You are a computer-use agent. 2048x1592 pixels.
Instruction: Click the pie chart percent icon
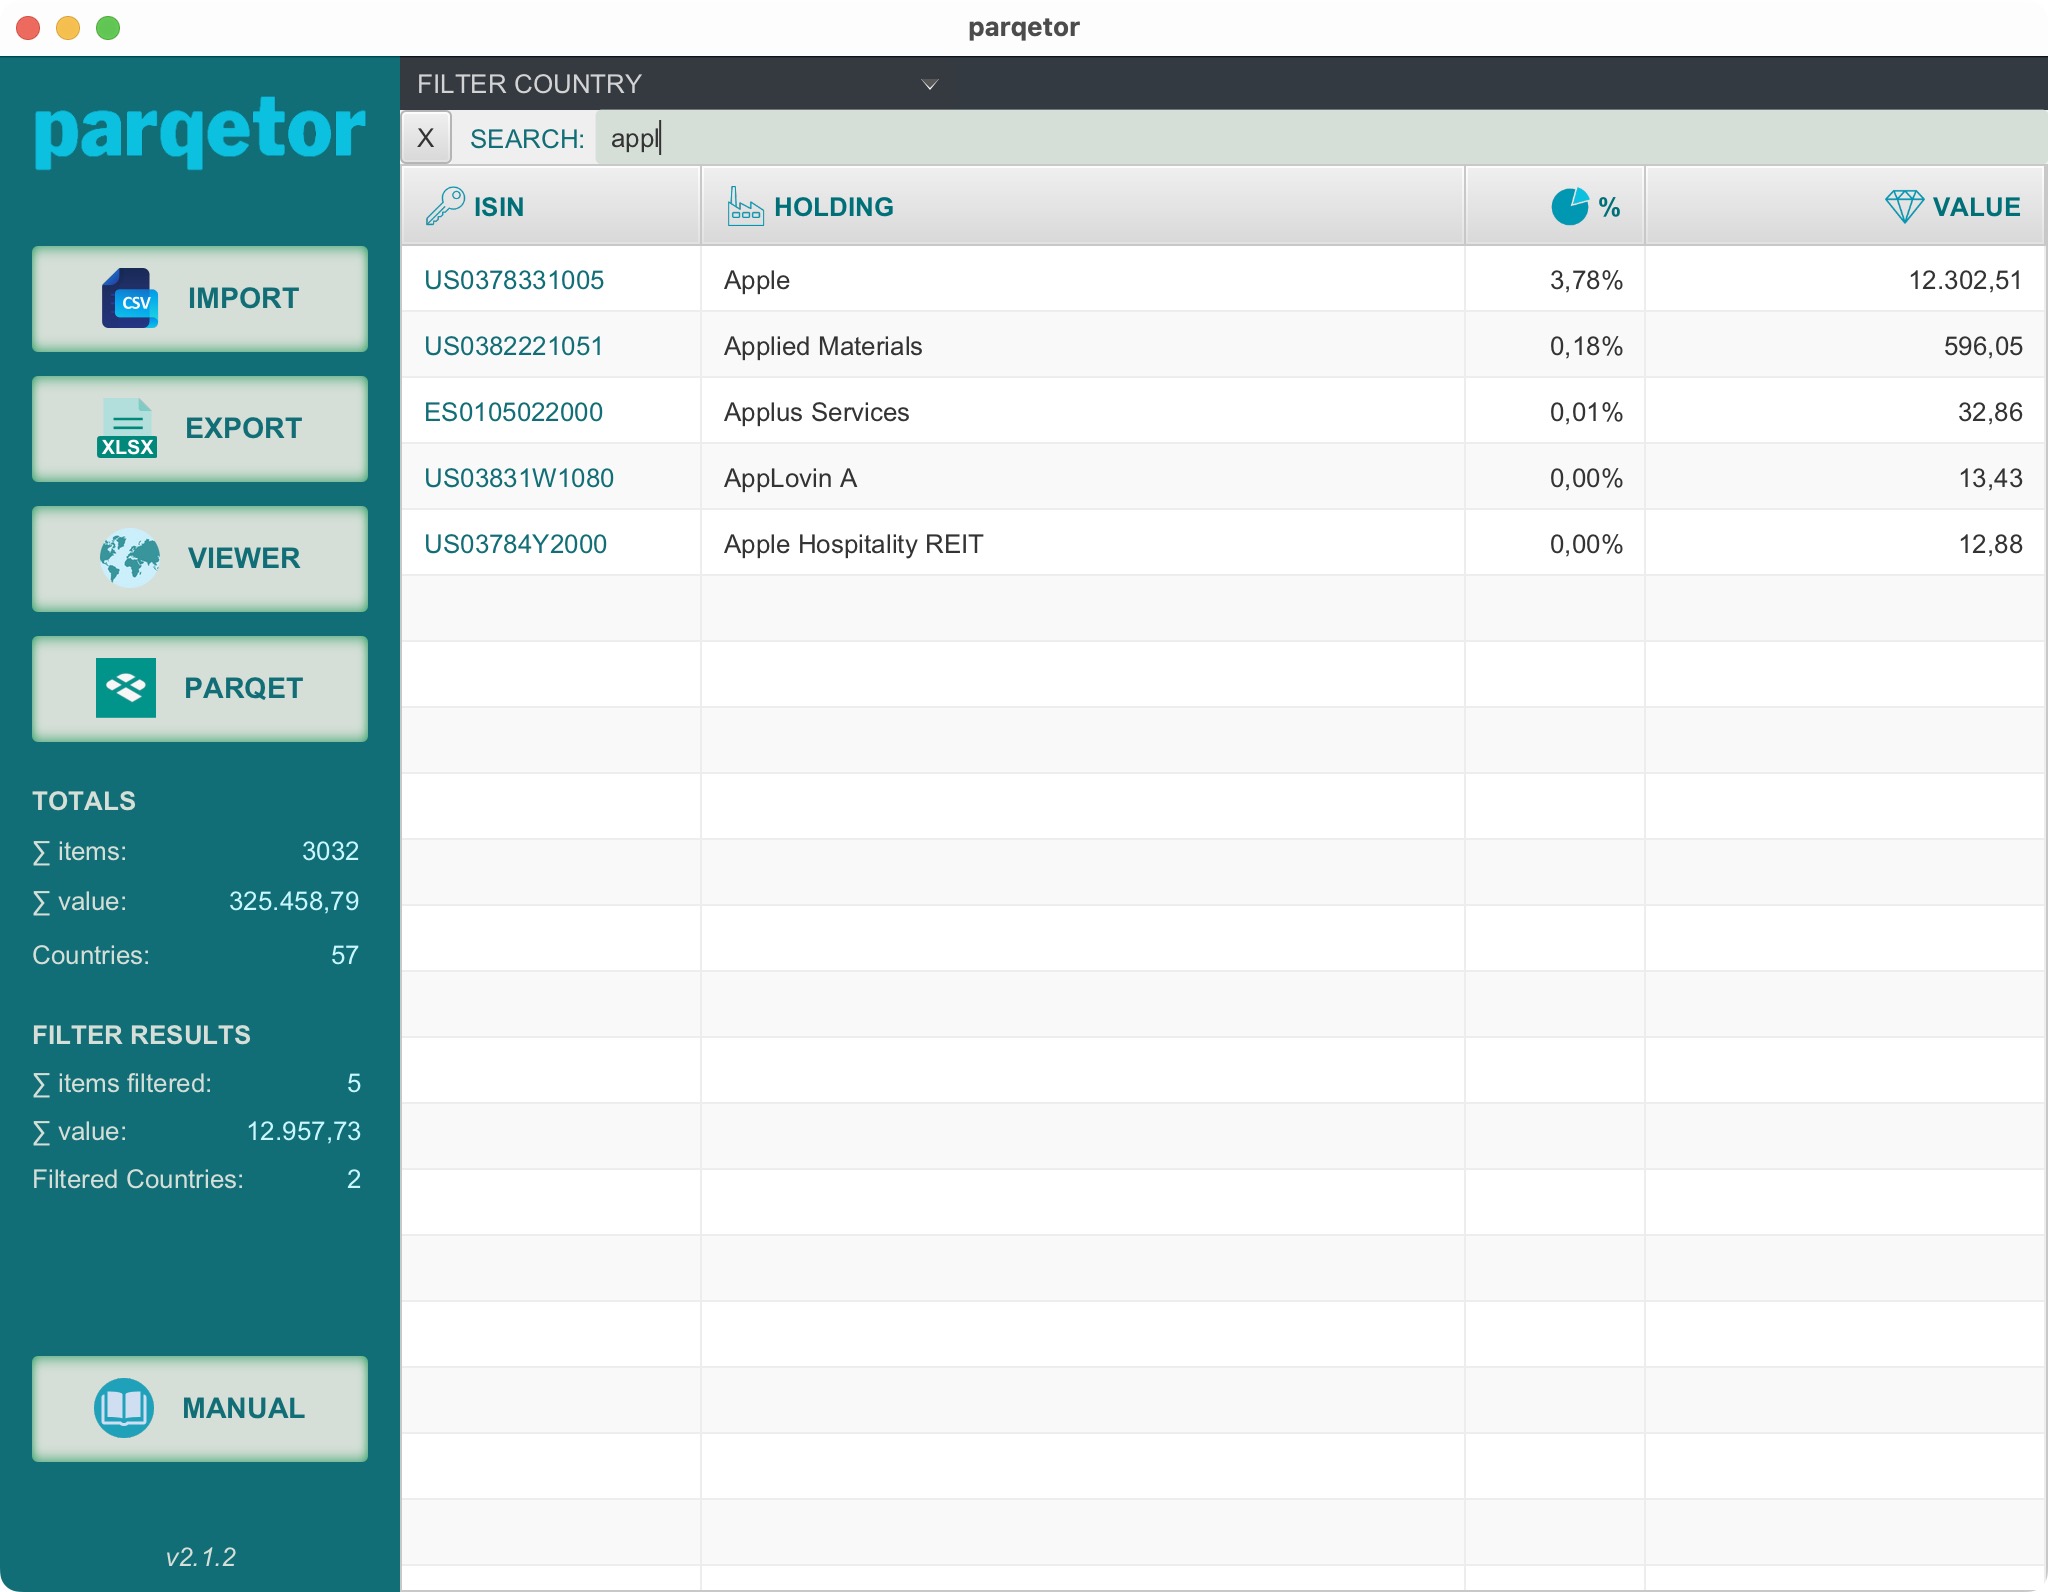pos(1569,206)
